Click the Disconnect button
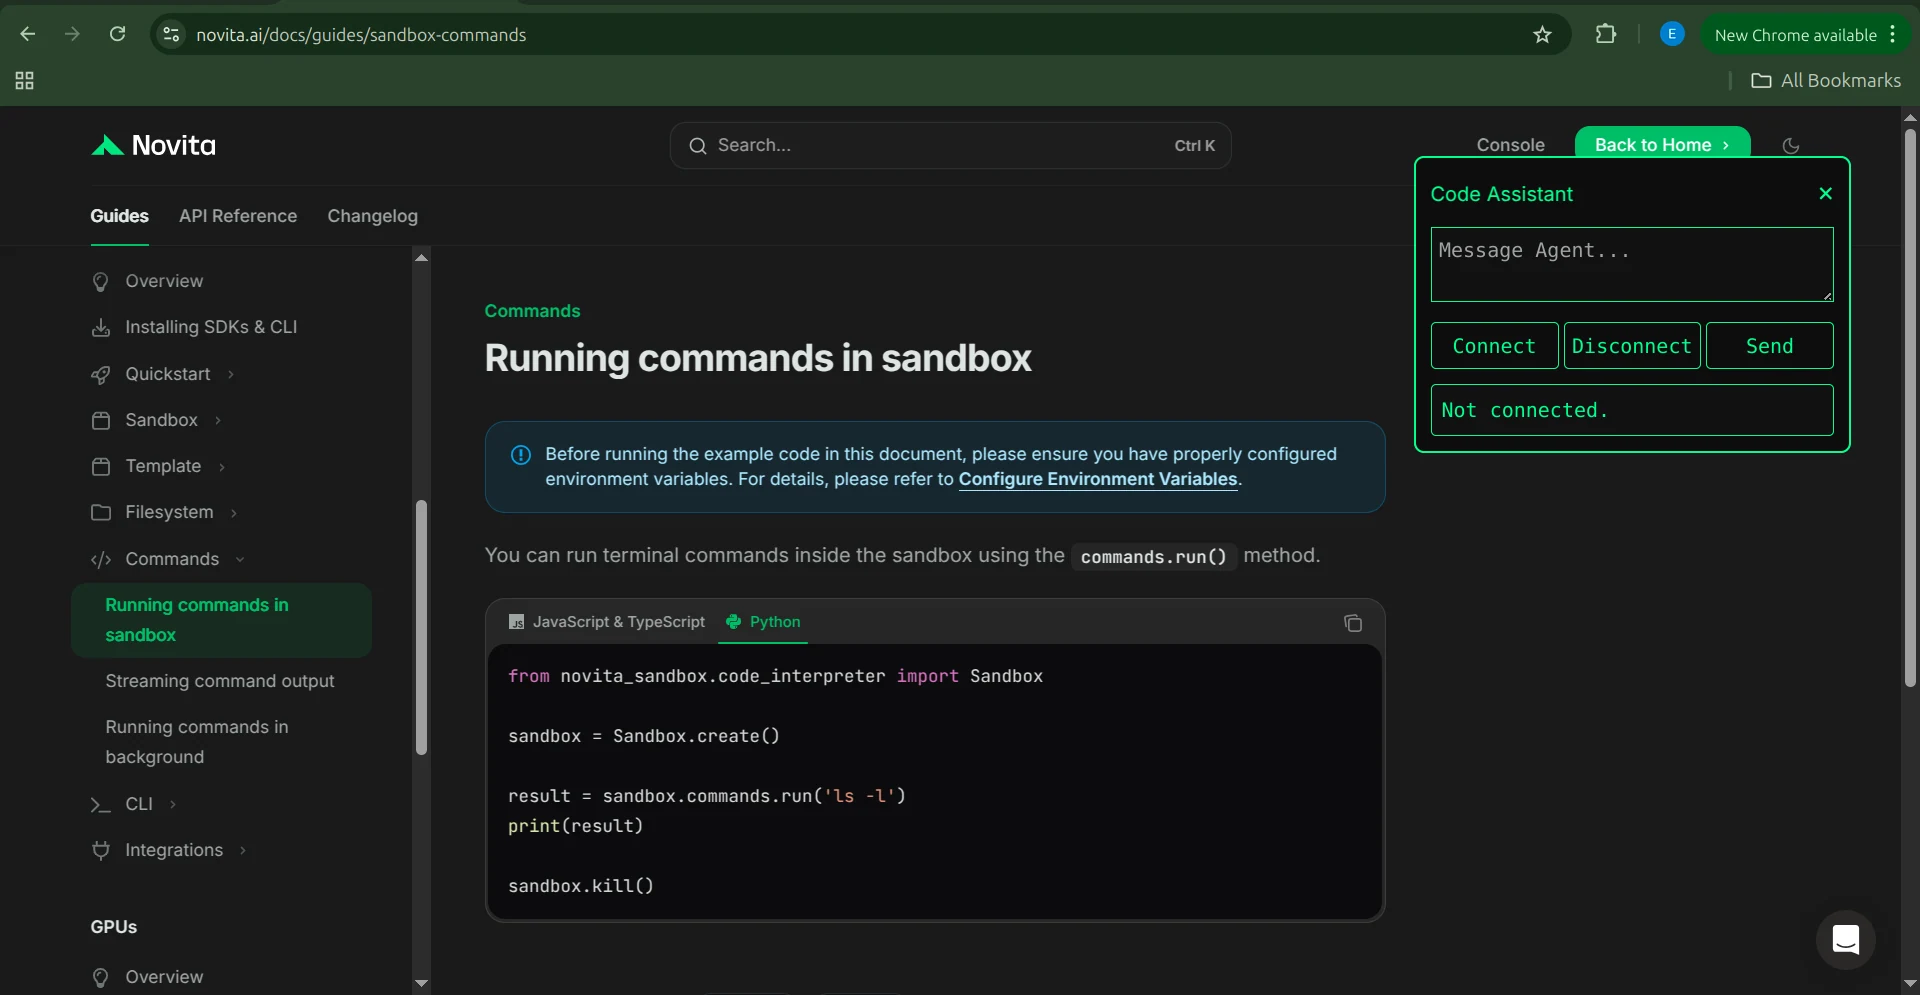This screenshot has height=995, width=1920. (1631, 346)
